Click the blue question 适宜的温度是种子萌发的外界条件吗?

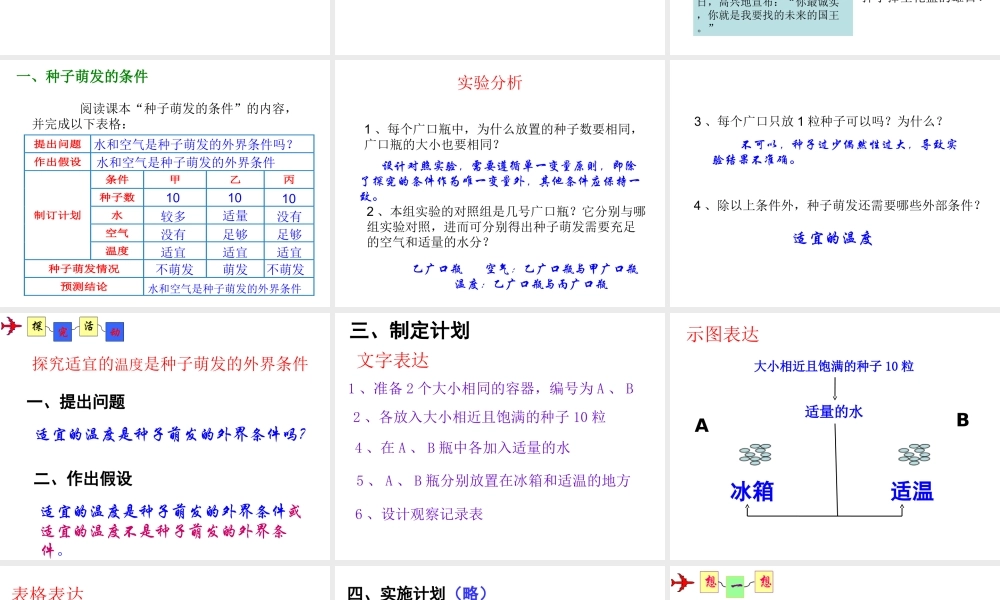171,434
